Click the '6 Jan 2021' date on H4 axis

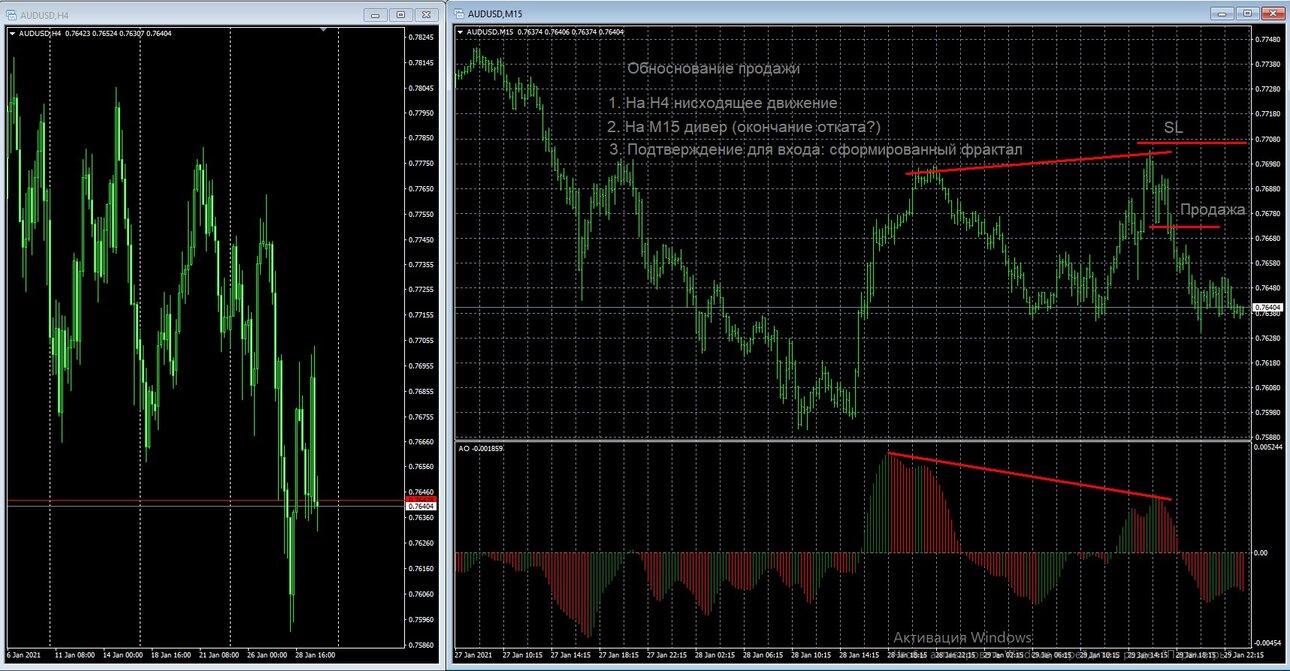coord(25,655)
